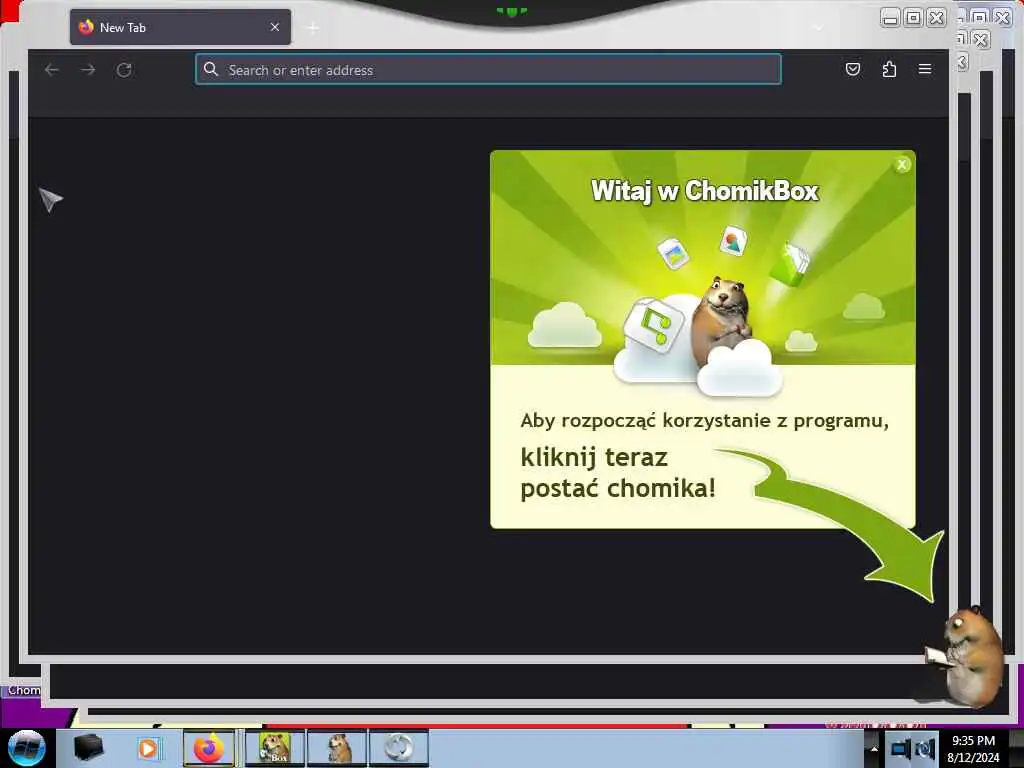
Task: Maximize the window behind Firefox
Action: [x=979, y=17]
